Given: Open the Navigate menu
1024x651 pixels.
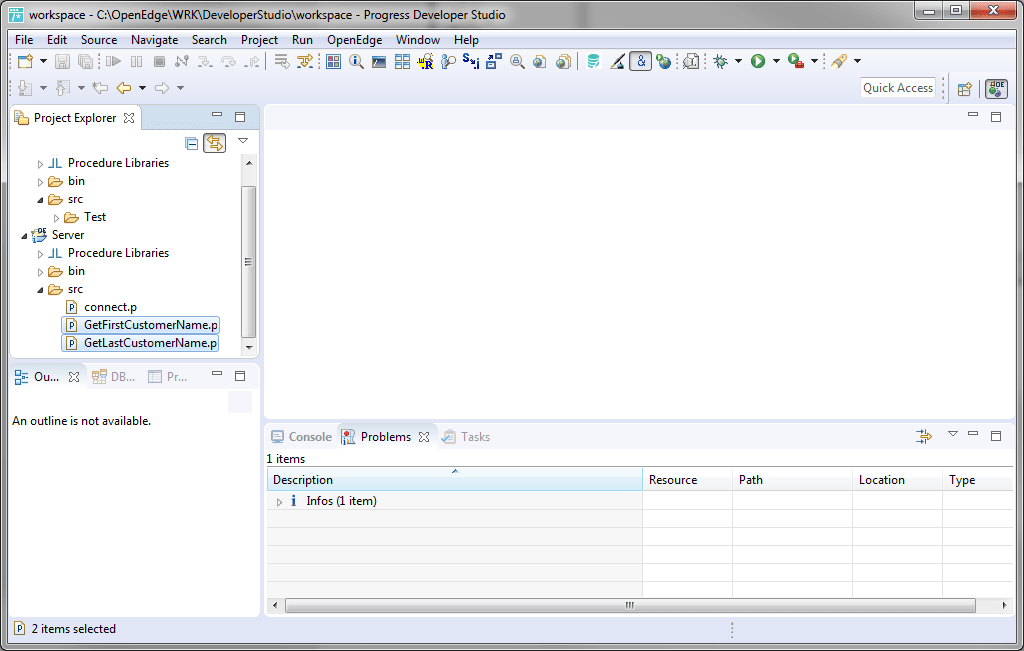Looking at the screenshot, I should [x=154, y=40].
